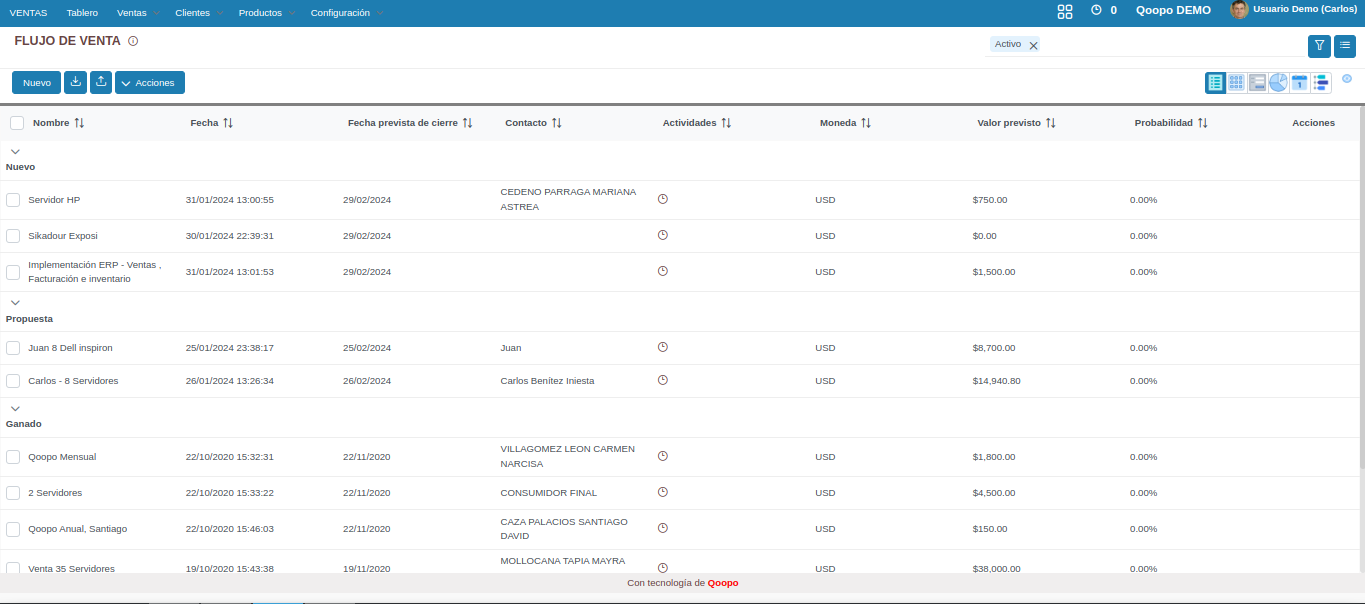
Task: Open the Usuario Demo (Carlos) user menu
Action: pyautogui.click(x=1305, y=9)
